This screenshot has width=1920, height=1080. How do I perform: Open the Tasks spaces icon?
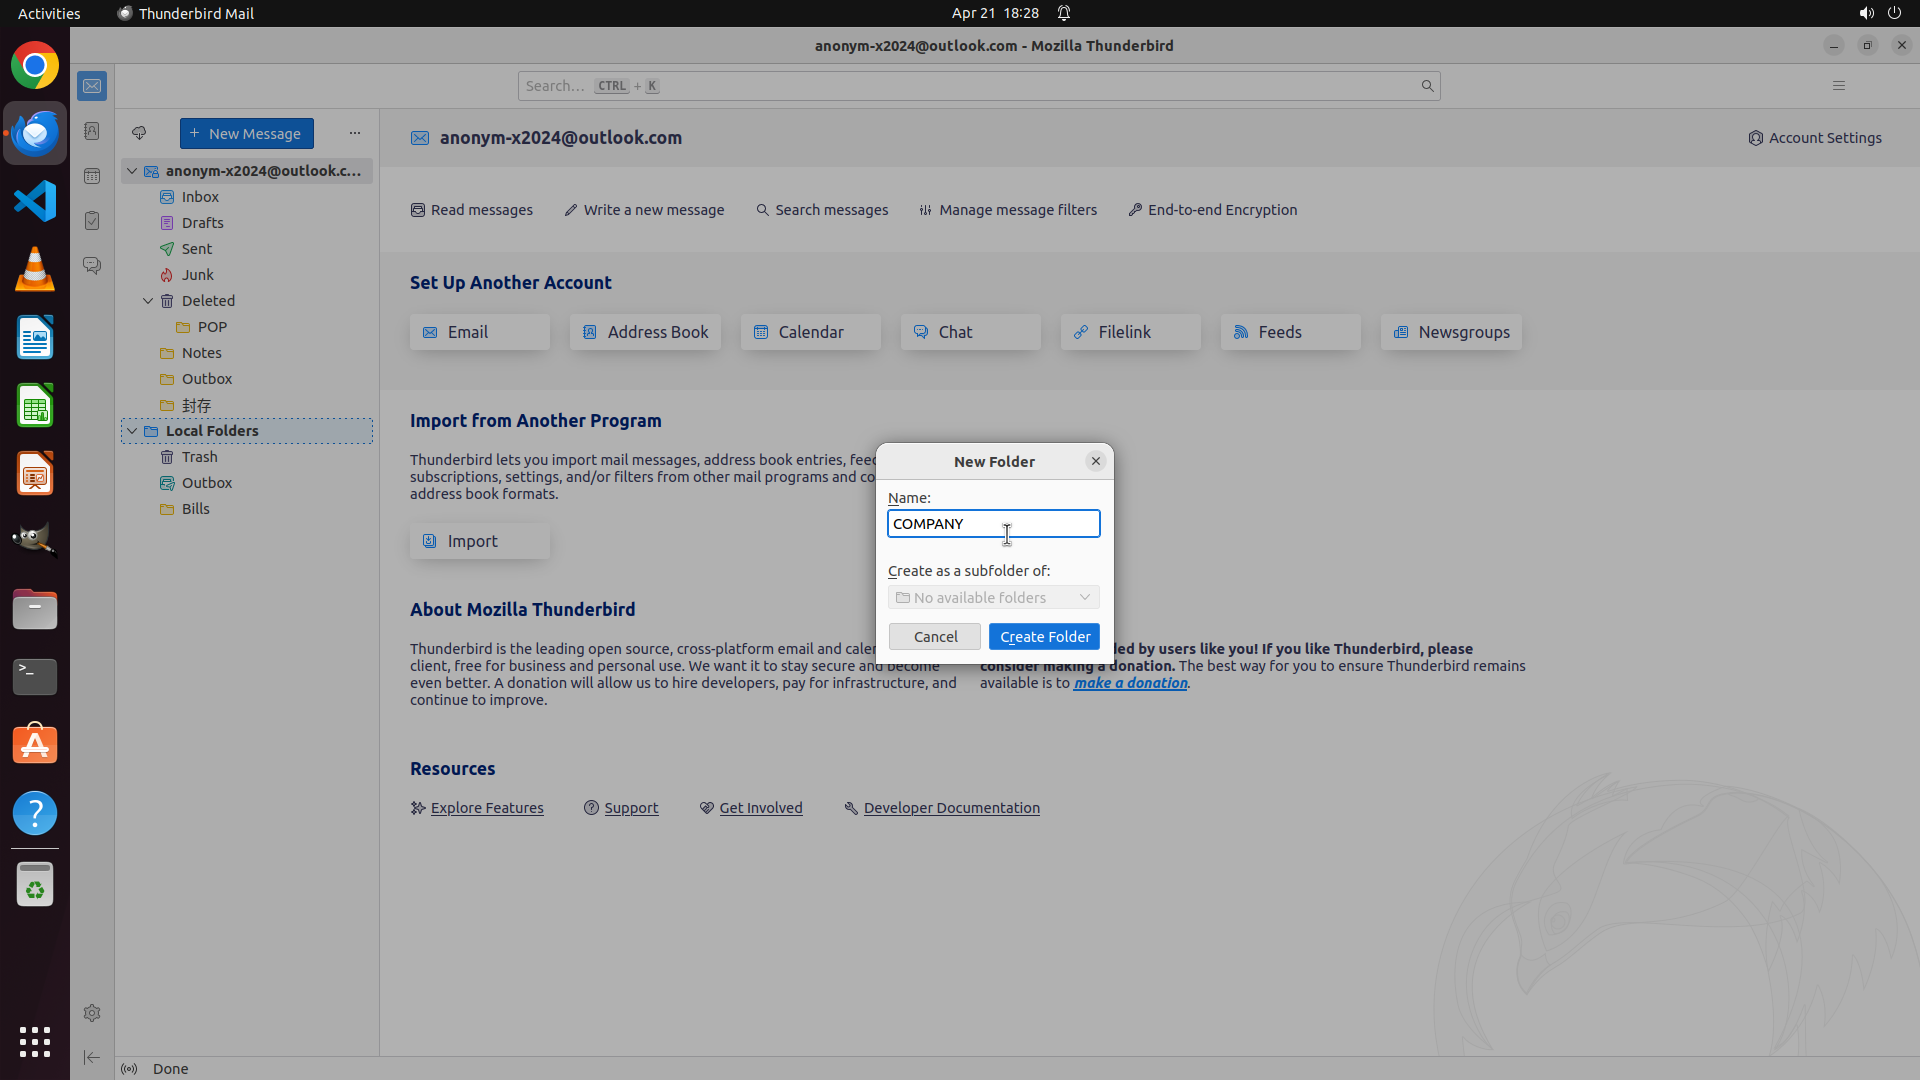click(x=92, y=221)
